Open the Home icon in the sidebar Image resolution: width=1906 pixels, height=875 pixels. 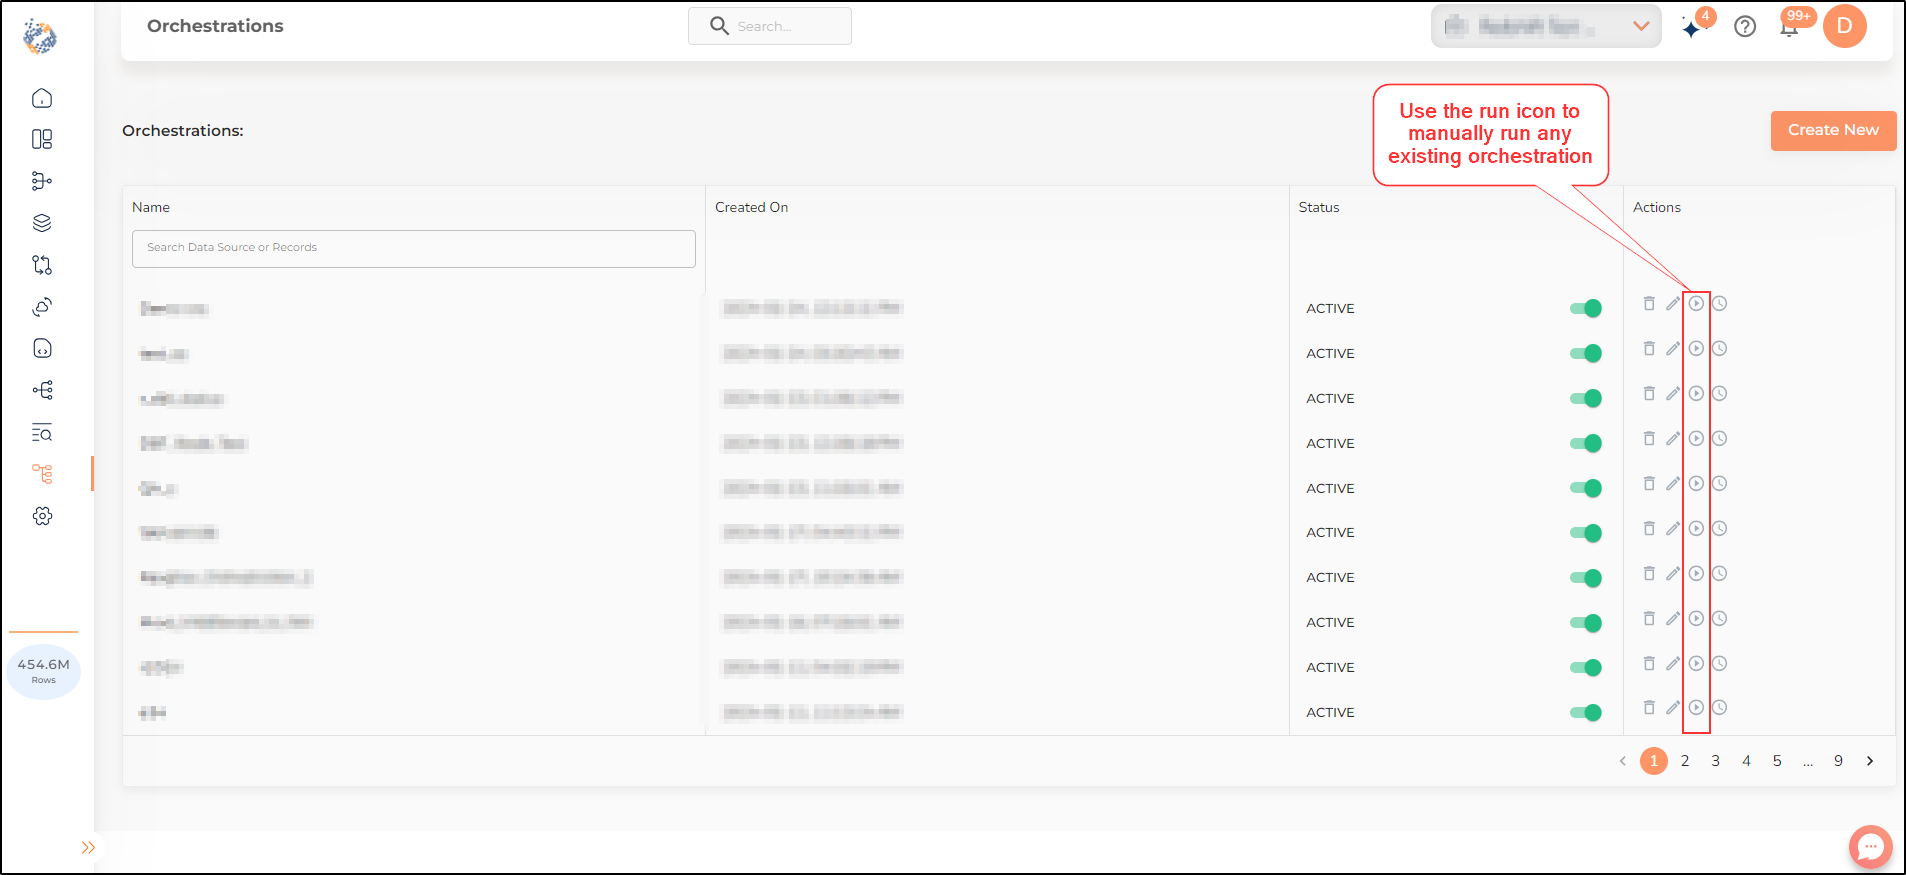(x=42, y=98)
